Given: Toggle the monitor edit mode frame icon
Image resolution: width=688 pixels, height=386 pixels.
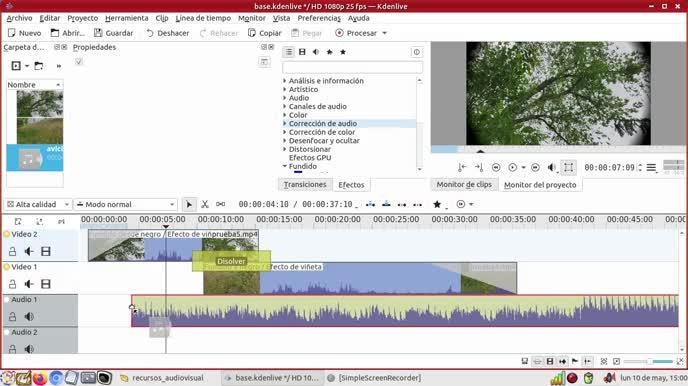Looking at the screenshot, I should pos(569,168).
